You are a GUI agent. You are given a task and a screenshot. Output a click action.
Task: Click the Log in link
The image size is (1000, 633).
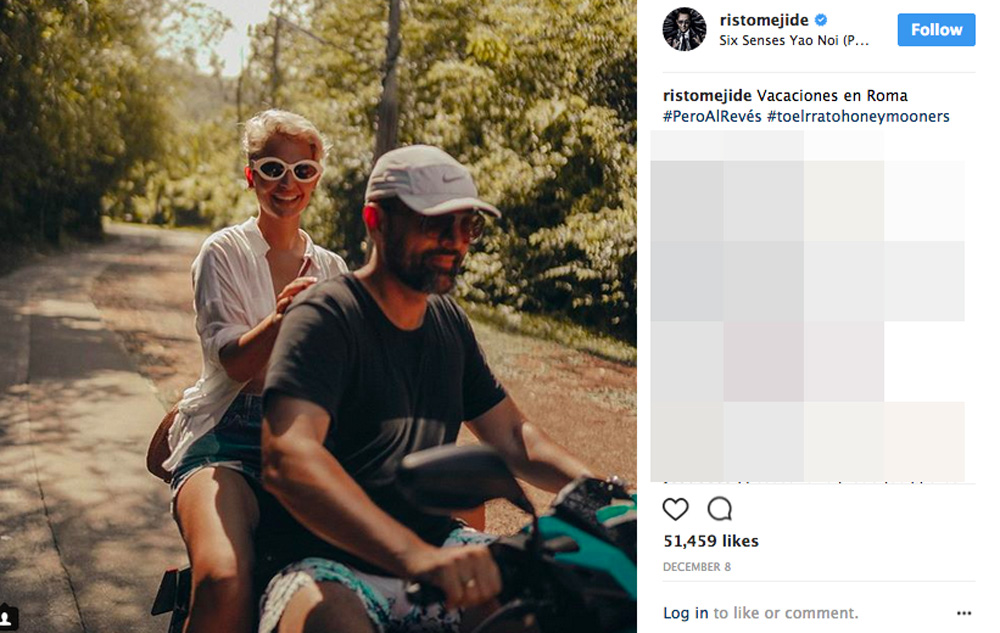click(x=686, y=613)
